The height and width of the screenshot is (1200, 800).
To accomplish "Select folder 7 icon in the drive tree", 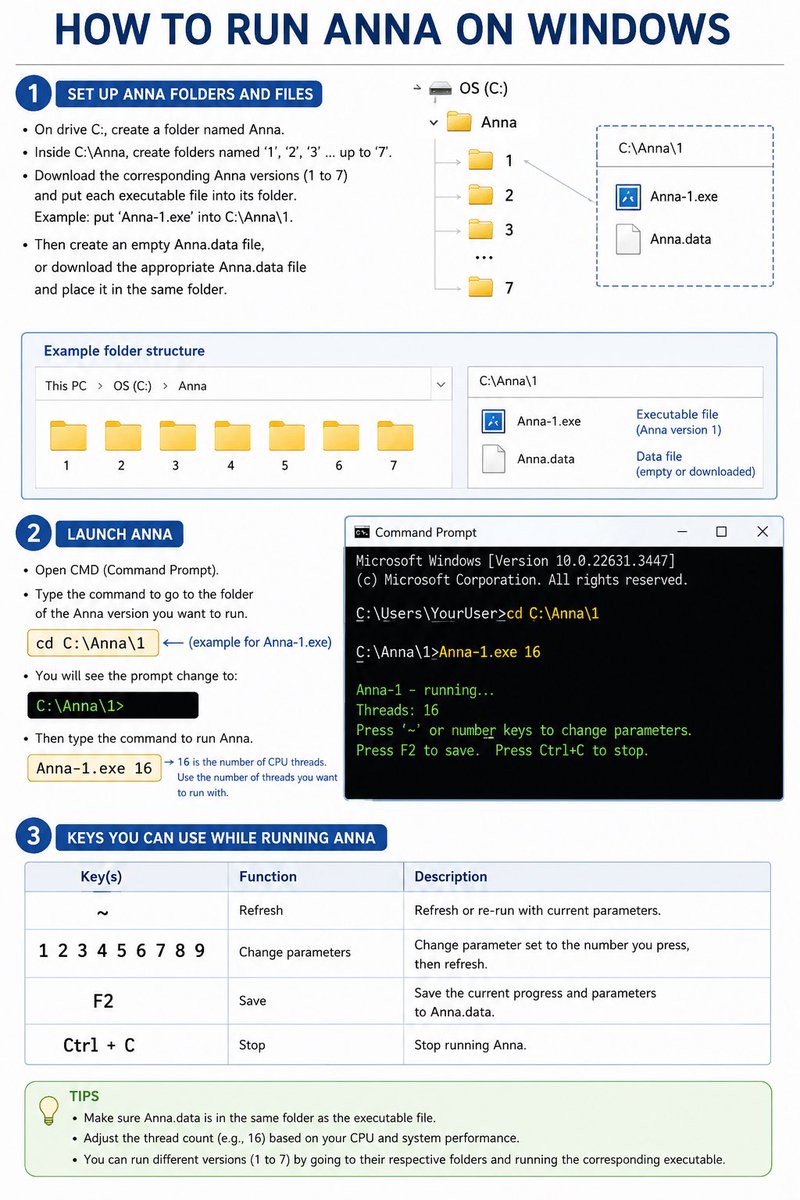I will click(481, 288).
